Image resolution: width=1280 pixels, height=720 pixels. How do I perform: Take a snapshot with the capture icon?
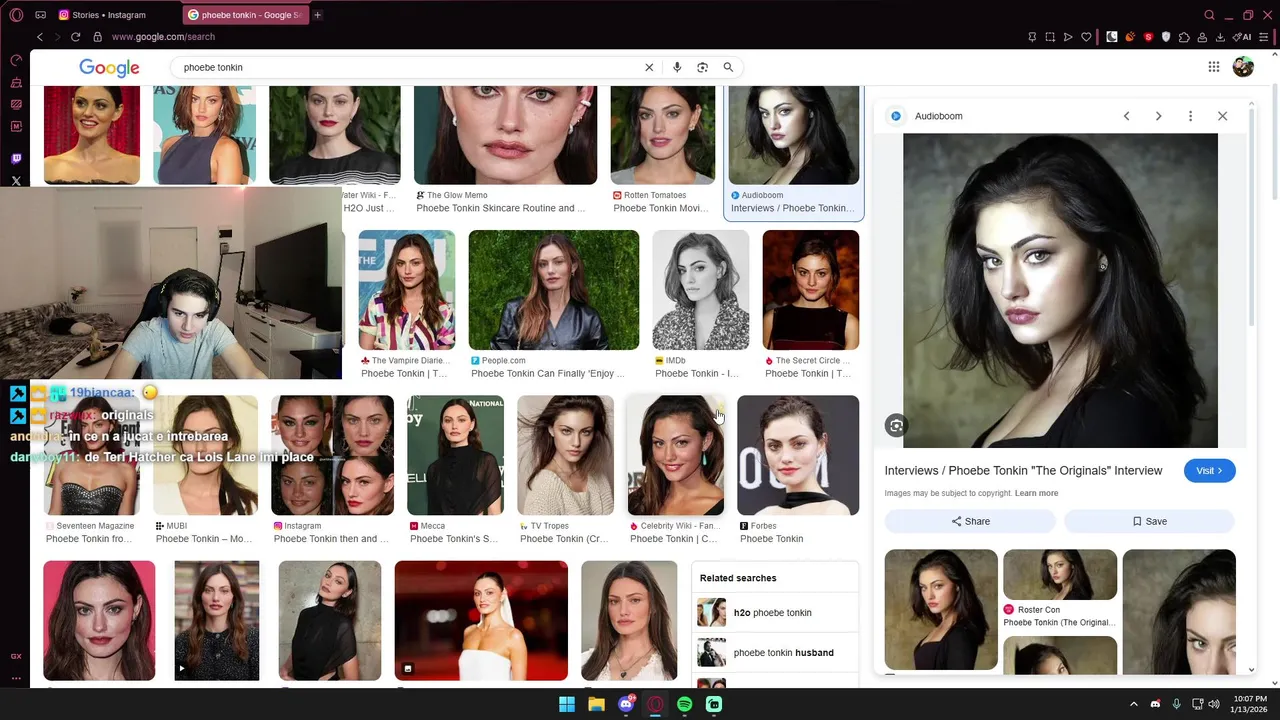(x=1050, y=37)
